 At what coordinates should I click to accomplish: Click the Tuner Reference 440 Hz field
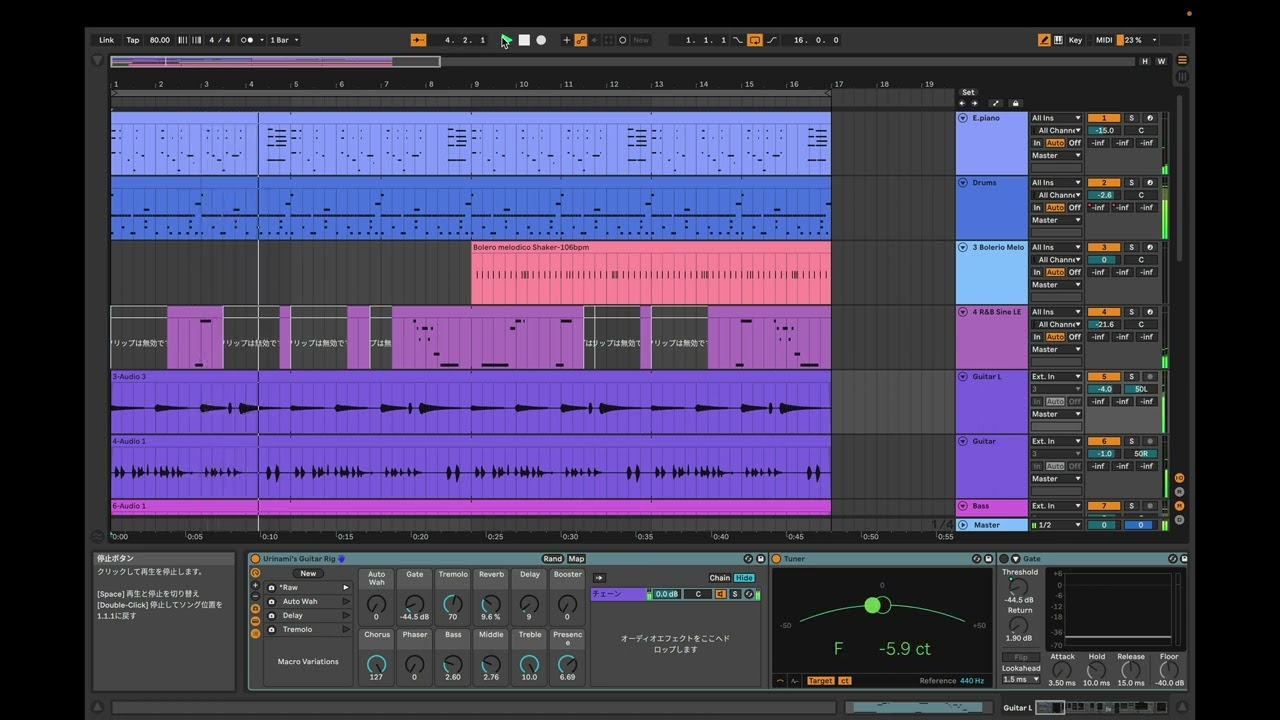tap(972, 681)
